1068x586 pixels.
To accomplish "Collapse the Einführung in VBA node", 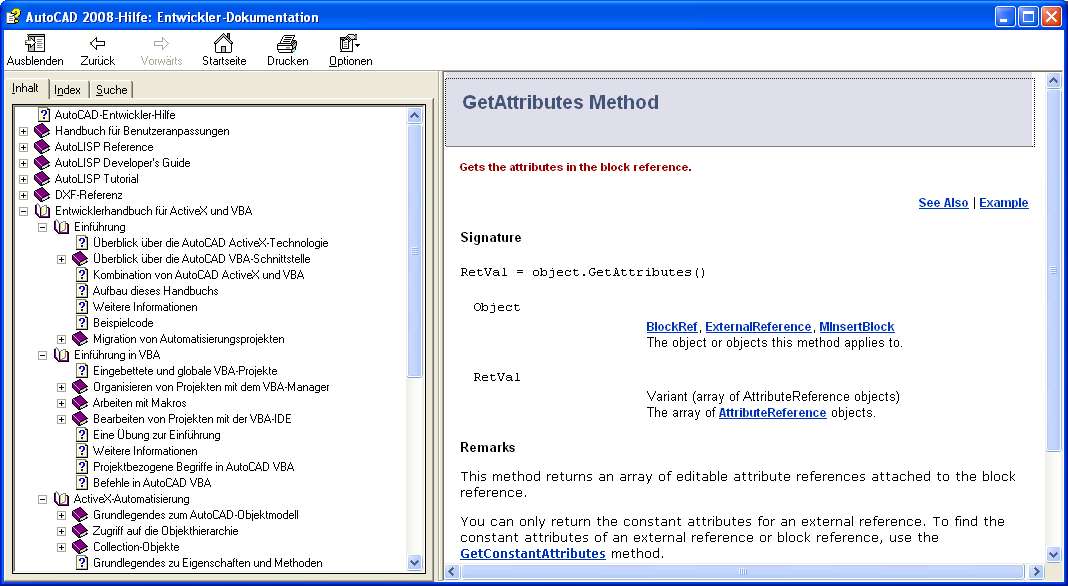I will (x=42, y=355).
